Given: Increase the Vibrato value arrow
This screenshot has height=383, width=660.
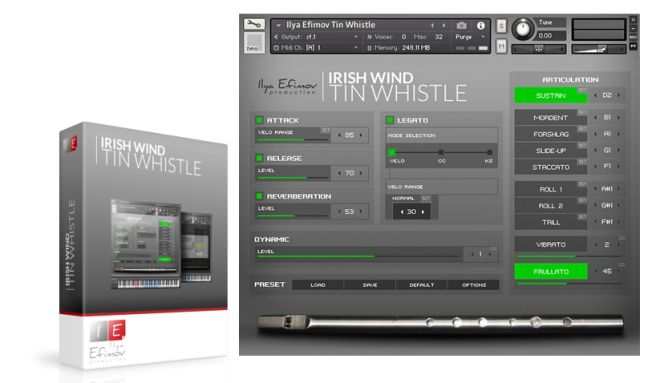Looking at the screenshot, I should click(x=618, y=245).
